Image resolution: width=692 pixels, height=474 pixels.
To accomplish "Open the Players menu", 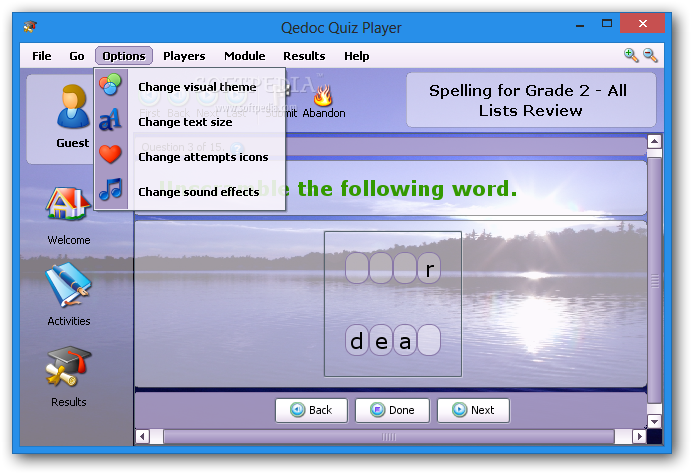I will (184, 56).
